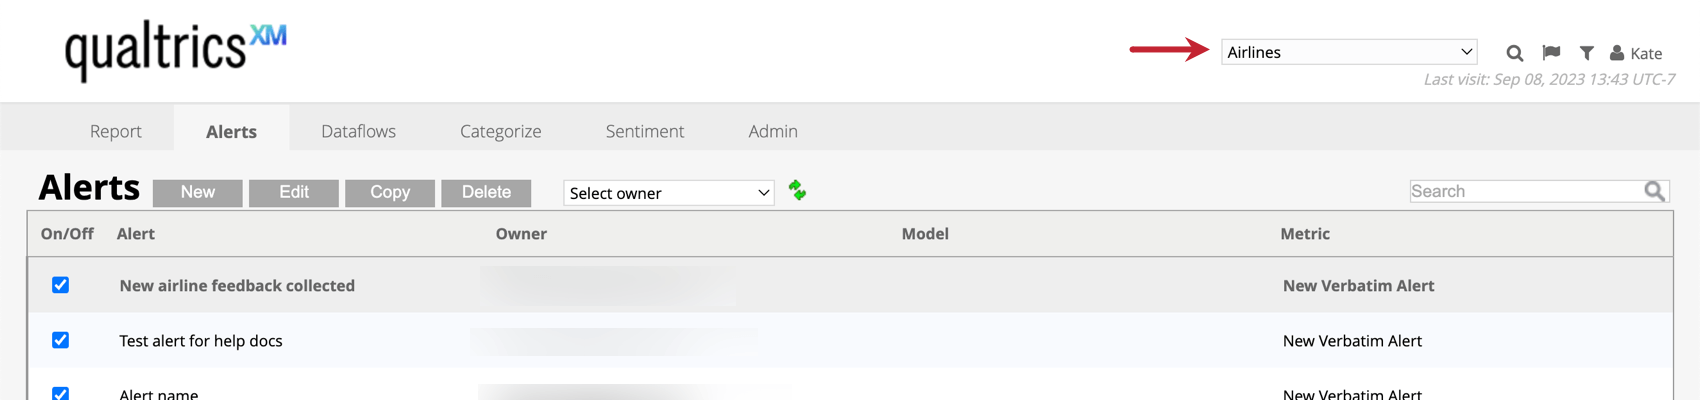Click the magnifier in alerts search box
1700x400 pixels.
[1654, 191]
